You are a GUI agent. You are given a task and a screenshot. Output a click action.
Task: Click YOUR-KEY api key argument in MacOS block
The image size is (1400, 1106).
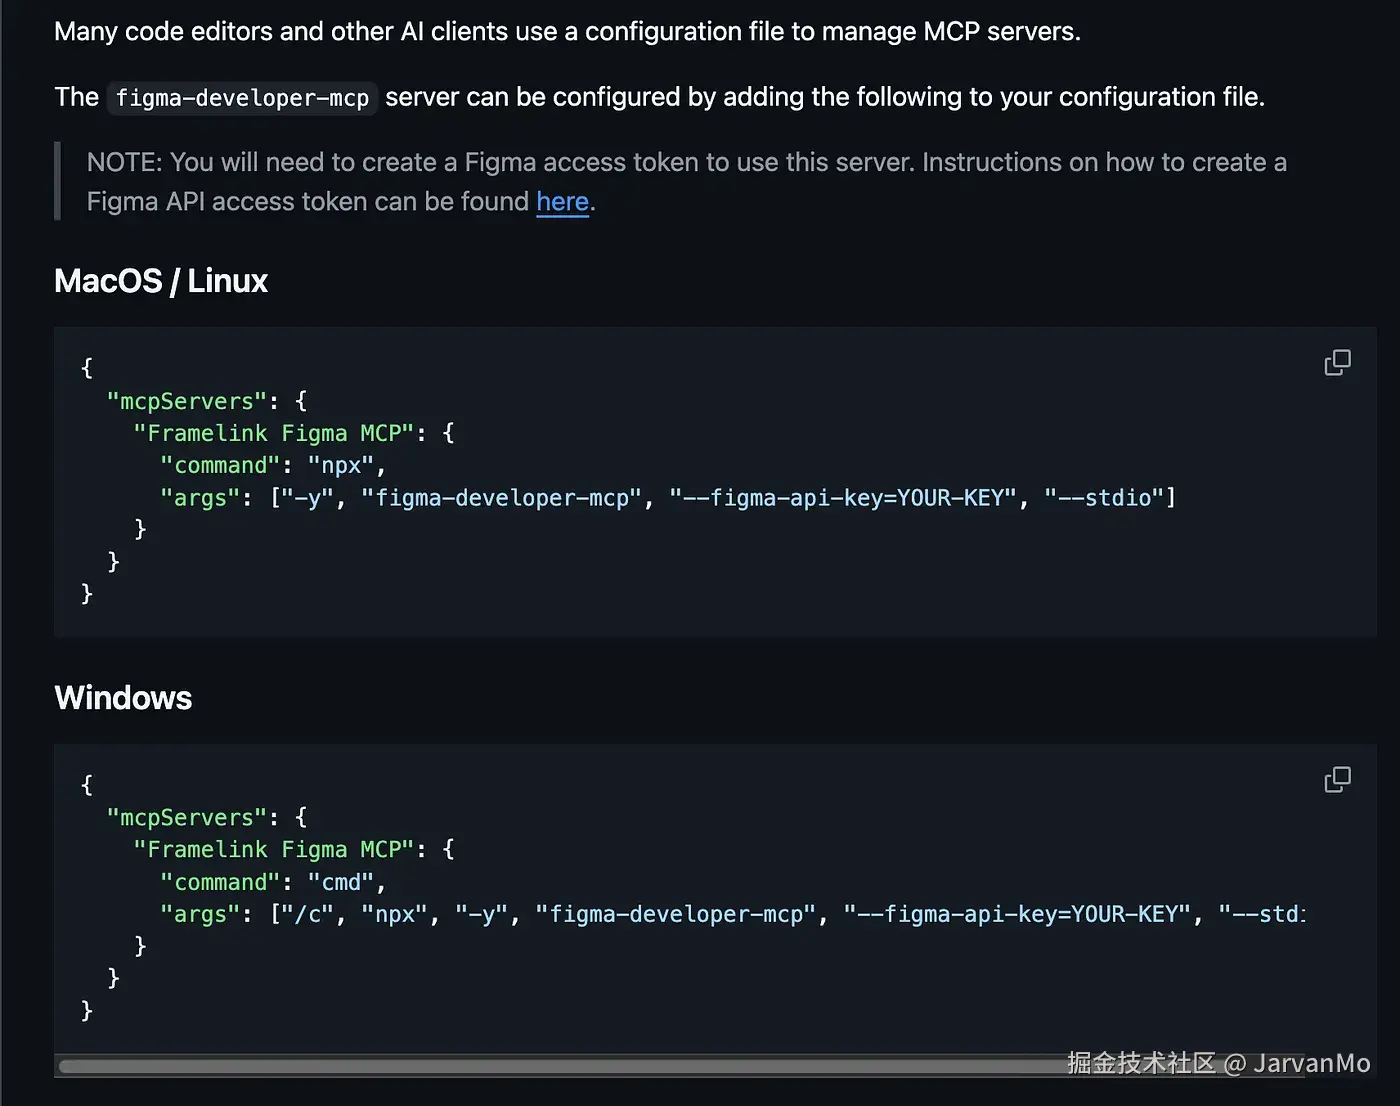[x=843, y=497]
